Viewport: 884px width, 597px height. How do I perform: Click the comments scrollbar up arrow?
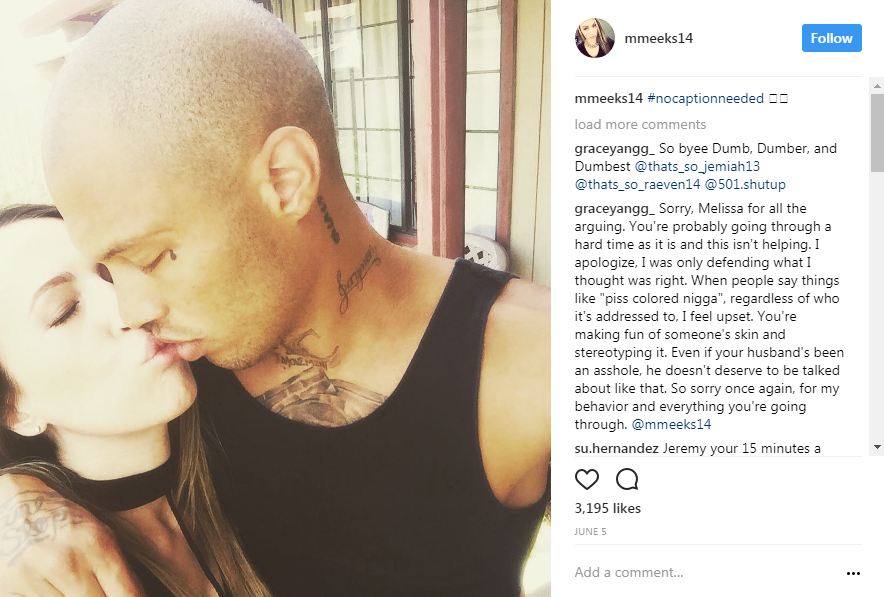[x=877, y=86]
